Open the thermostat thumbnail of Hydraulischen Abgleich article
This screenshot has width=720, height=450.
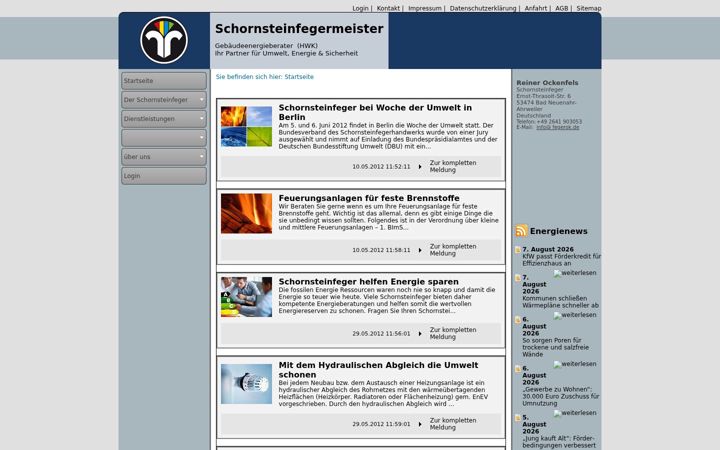(246, 384)
